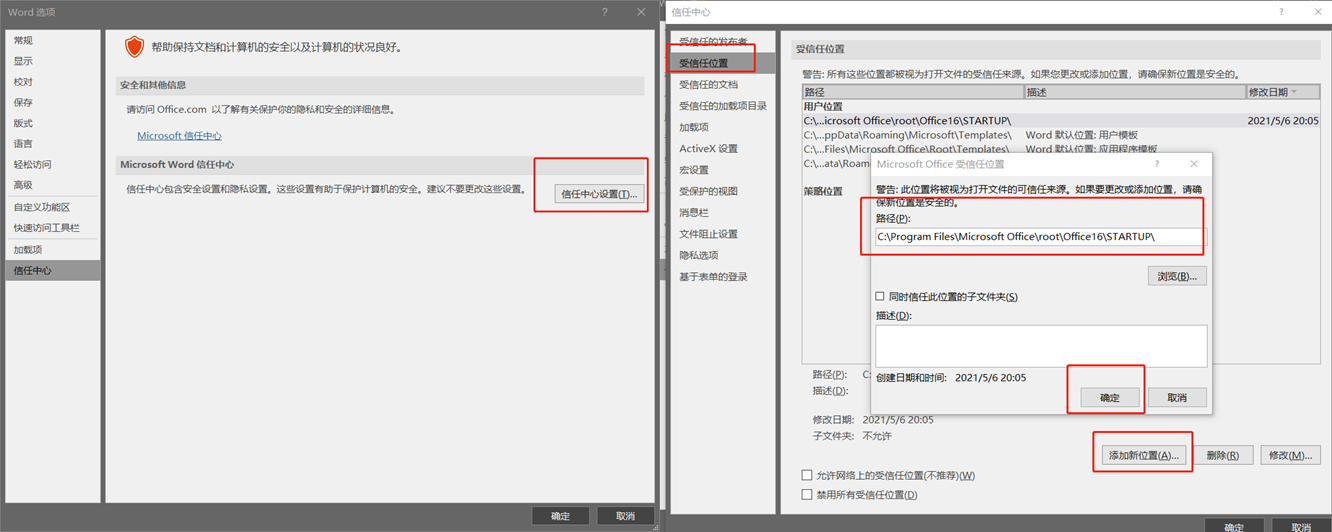The height and width of the screenshot is (532, 1332).
Task: Click the 描述 column header
Action: (x=1135, y=92)
